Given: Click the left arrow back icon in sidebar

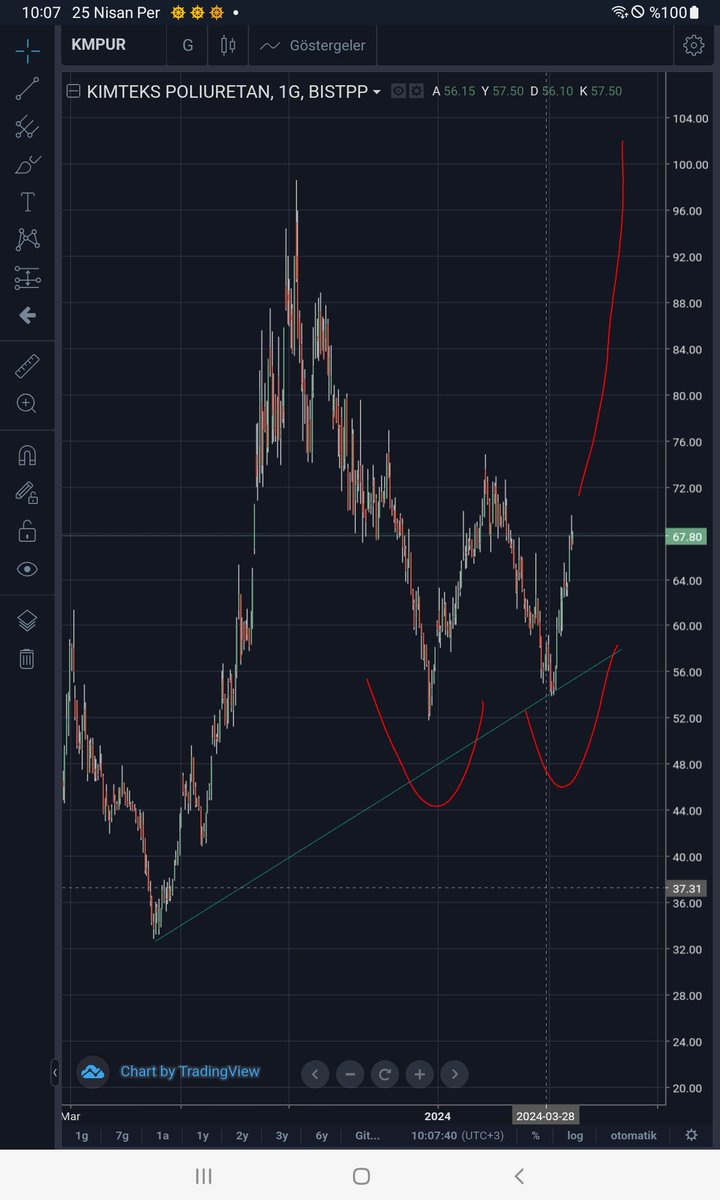Looking at the screenshot, I should (x=27, y=315).
